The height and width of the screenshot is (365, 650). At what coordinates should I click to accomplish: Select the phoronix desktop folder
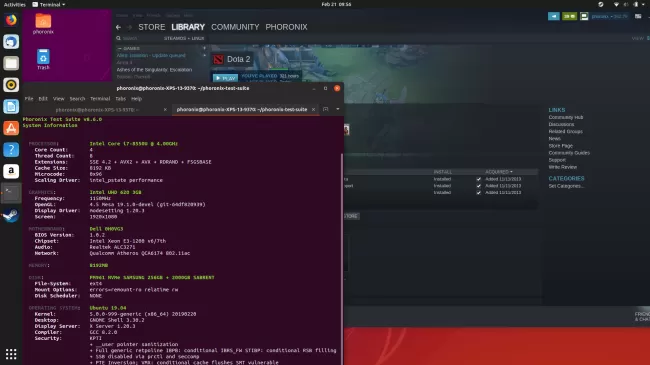pyautogui.click(x=43, y=24)
